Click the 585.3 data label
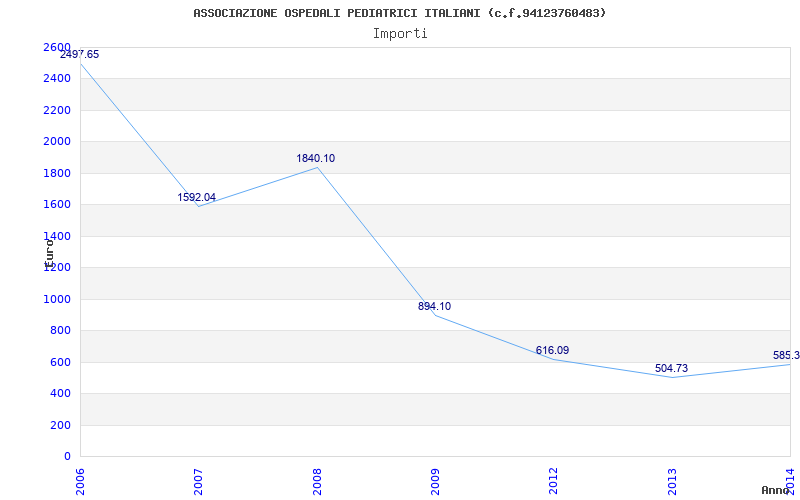The image size is (800, 500). 786,355
